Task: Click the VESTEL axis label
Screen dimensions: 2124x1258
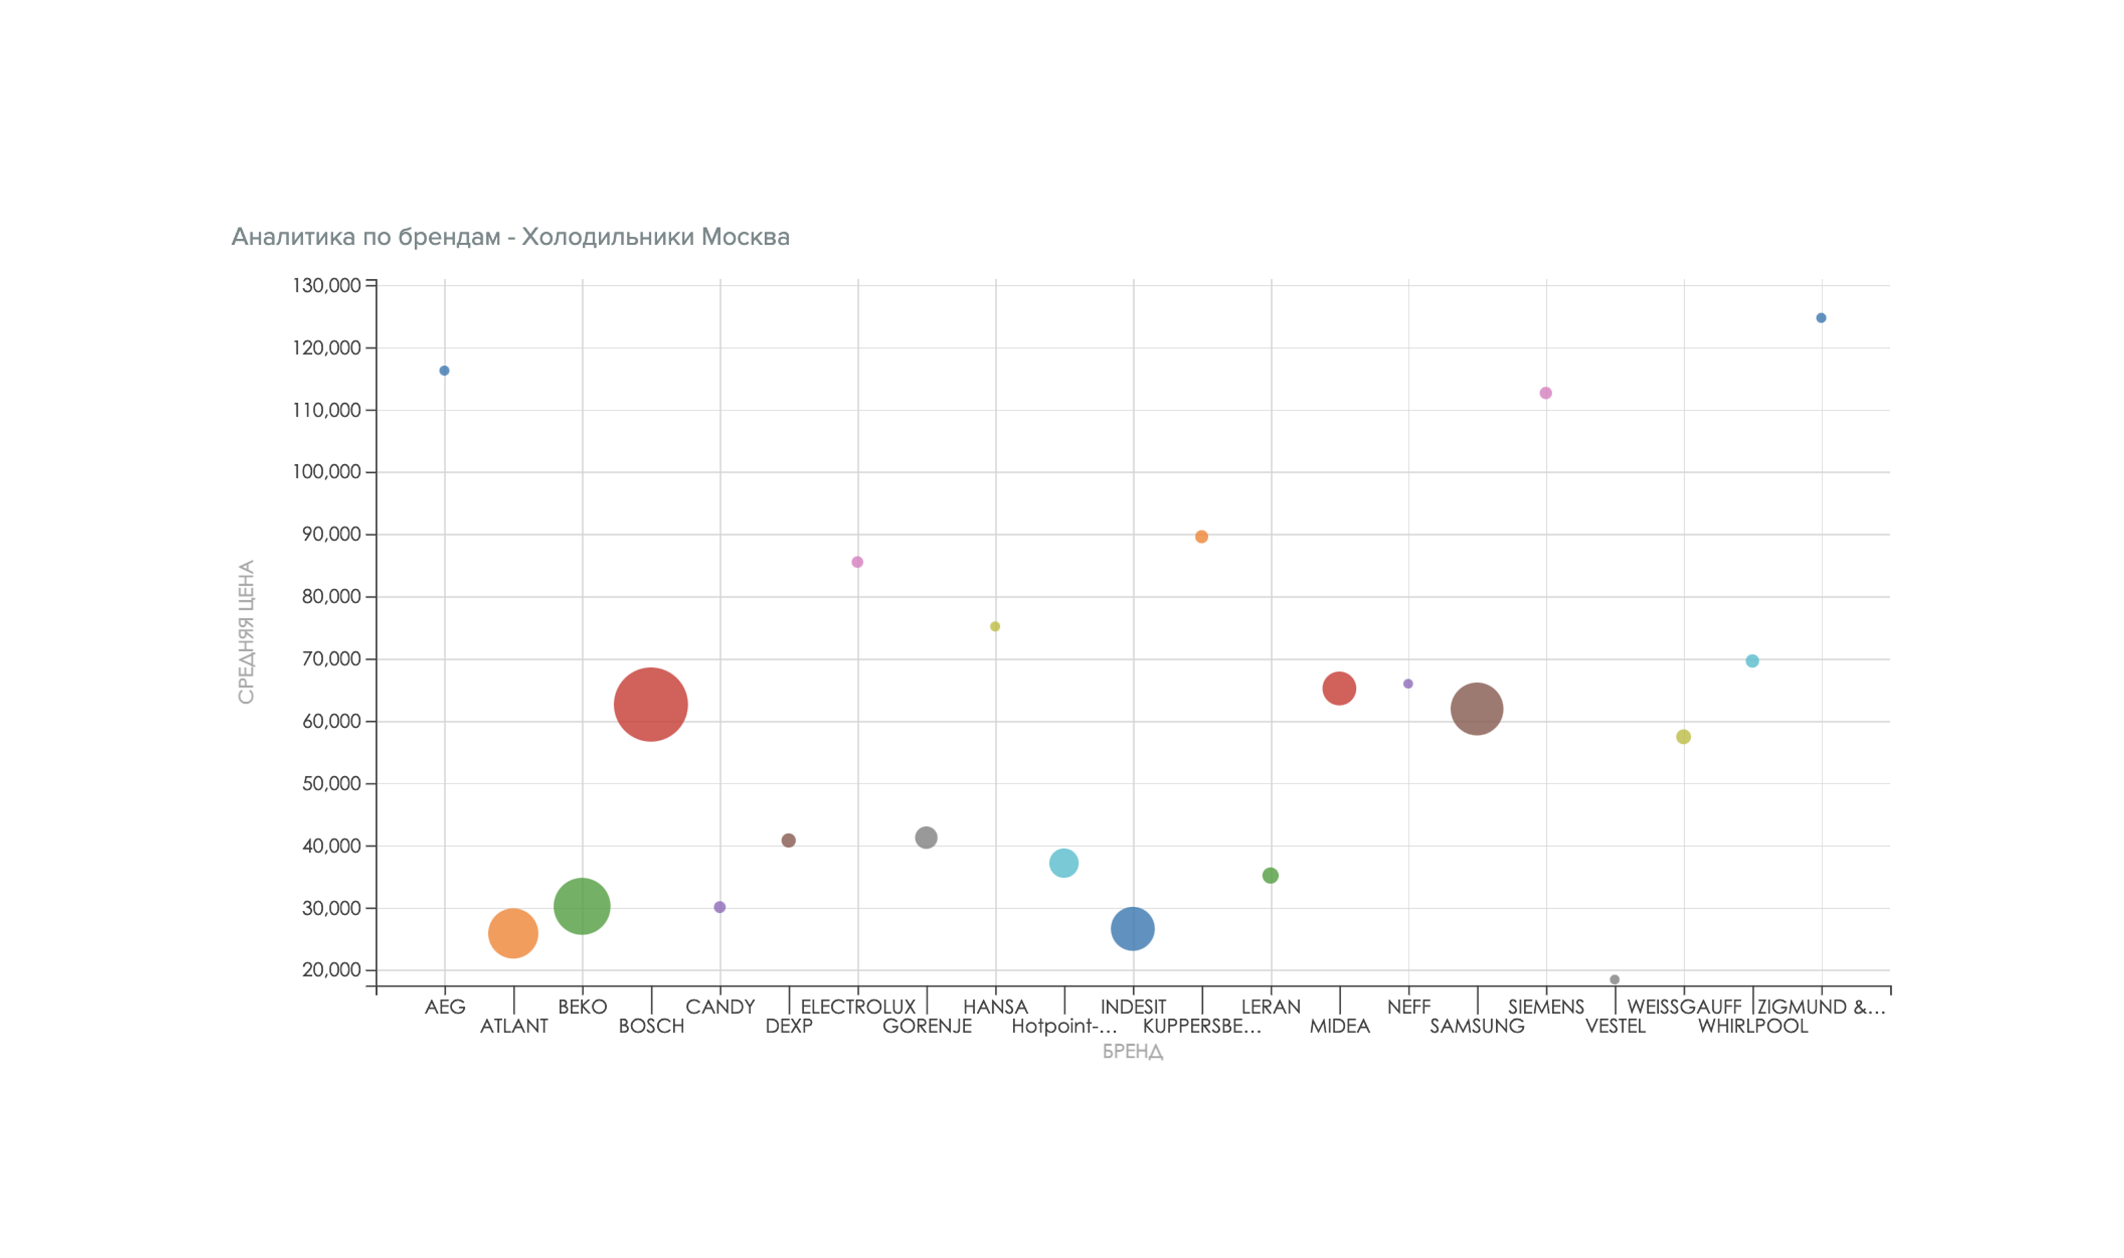Action: tap(1615, 1026)
